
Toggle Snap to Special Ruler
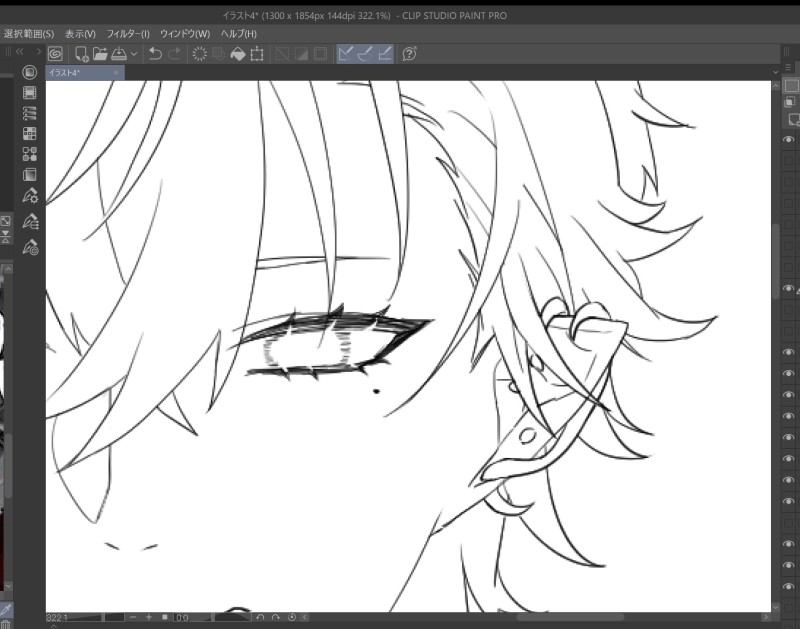point(365,54)
